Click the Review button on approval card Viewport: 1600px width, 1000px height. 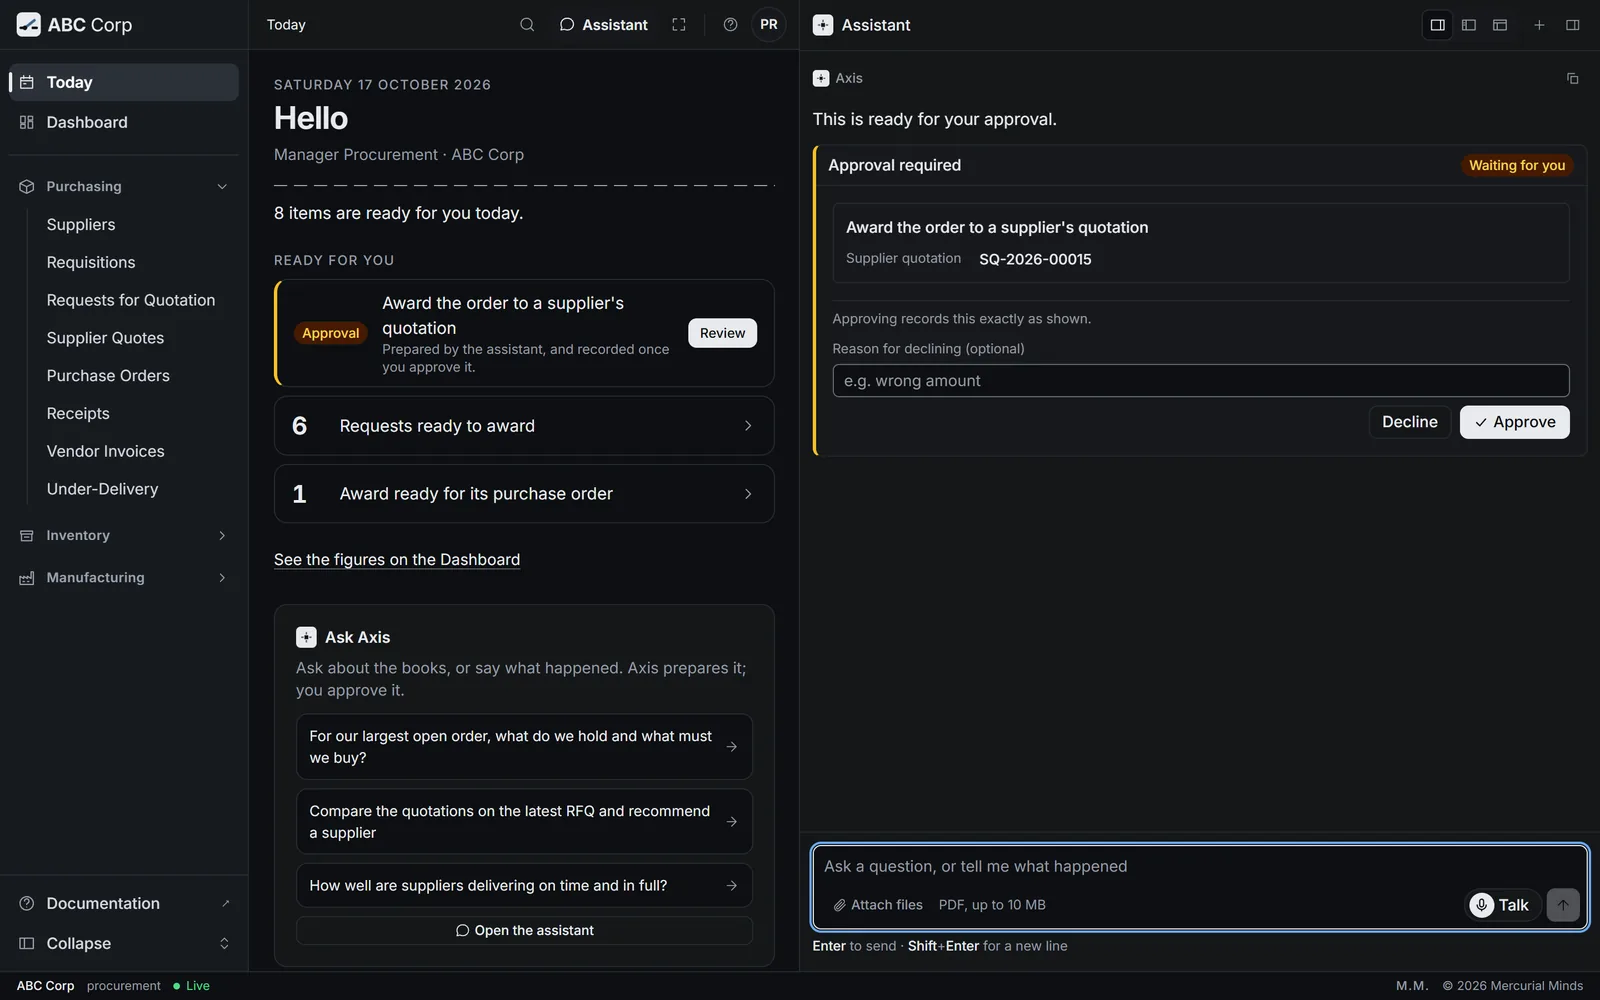[x=722, y=333]
